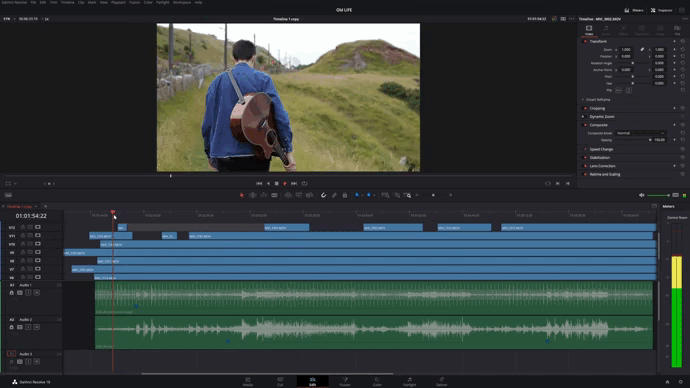Screen dimensions: 690x388
Task: Toggle the Cropping section enable switch
Action: (x=585, y=108)
